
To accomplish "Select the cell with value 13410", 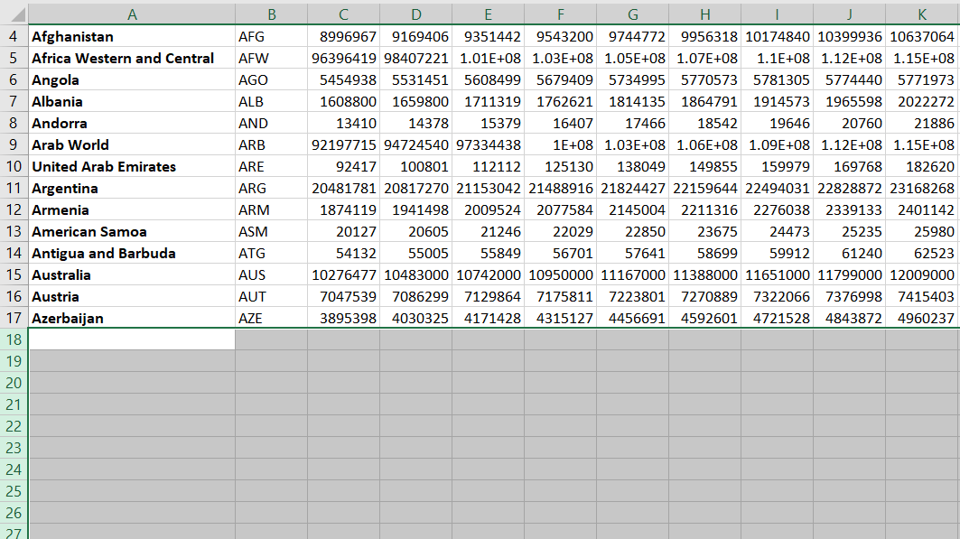I will (343, 124).
